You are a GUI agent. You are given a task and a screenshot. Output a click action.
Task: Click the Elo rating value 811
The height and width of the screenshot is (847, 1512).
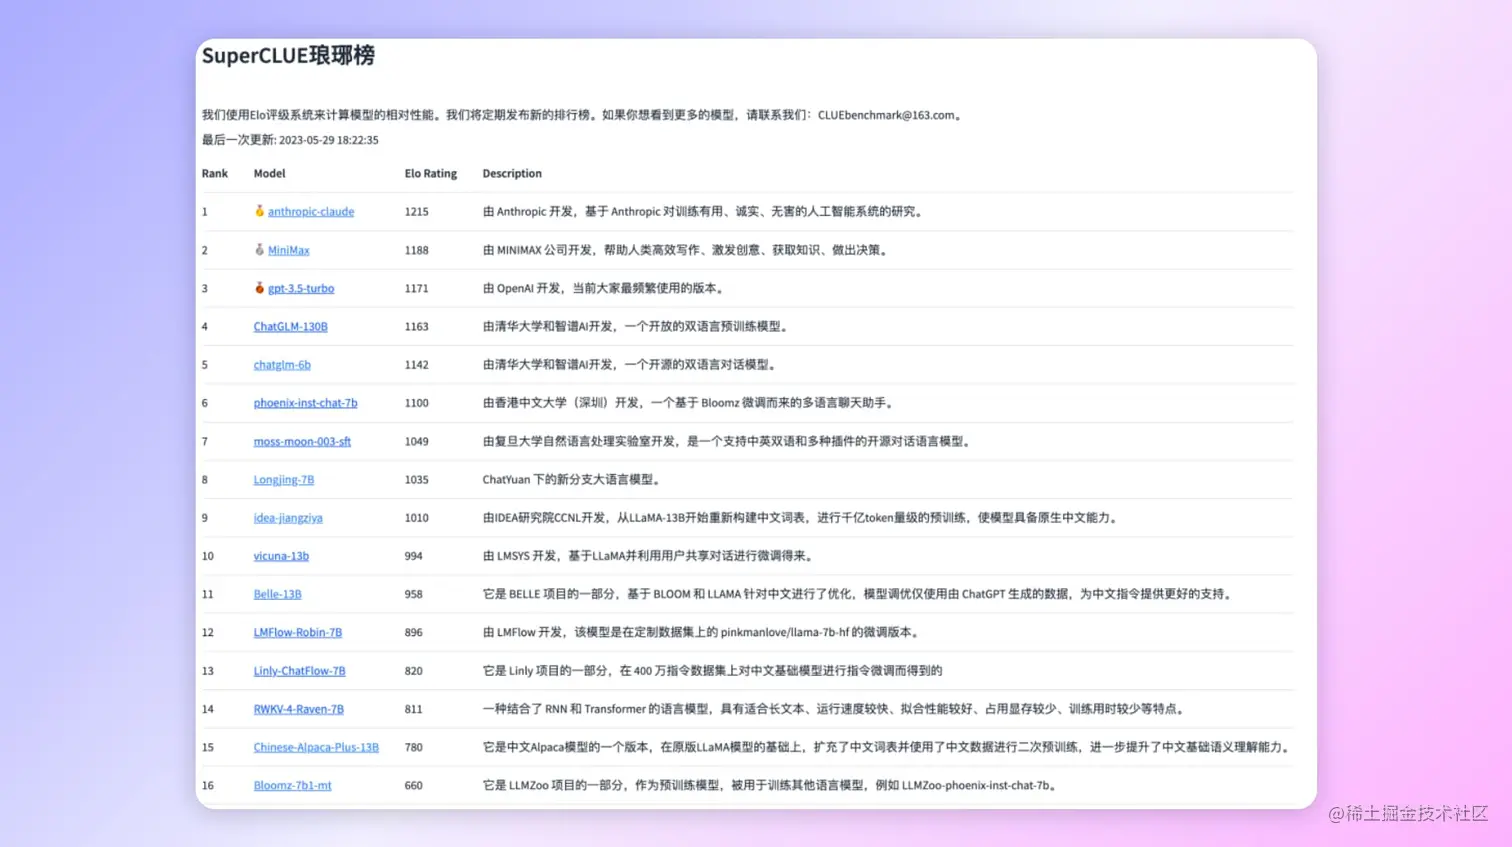pos(414,709)
